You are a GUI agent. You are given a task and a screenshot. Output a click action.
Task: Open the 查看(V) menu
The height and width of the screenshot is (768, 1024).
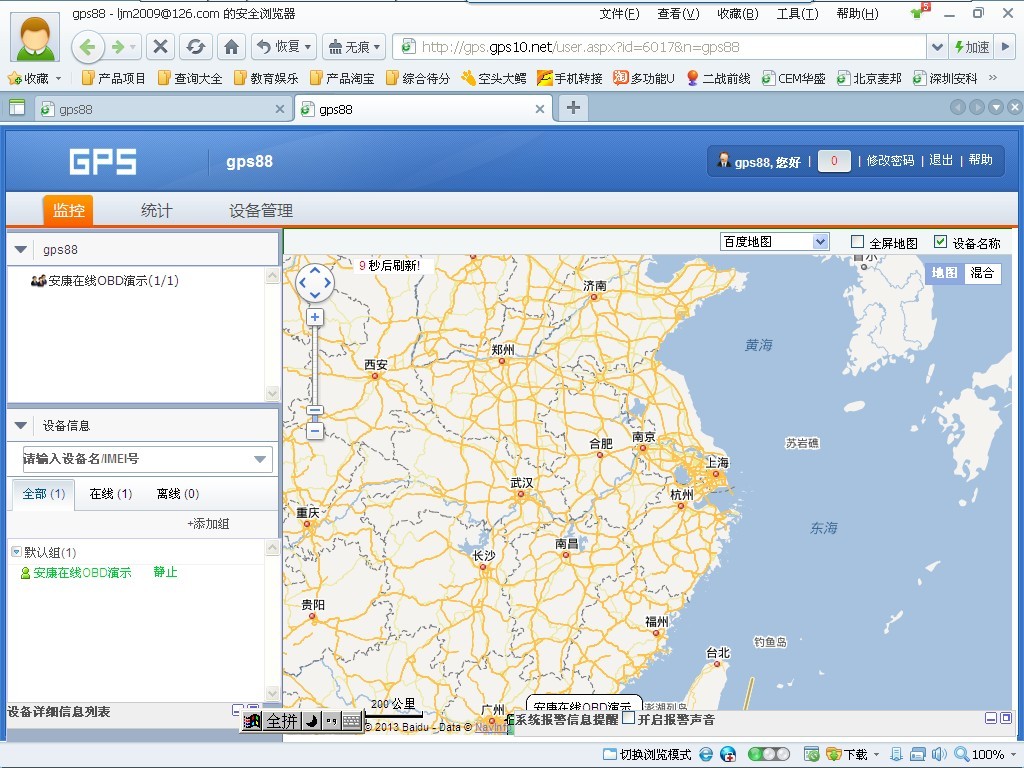(x=678, y=14)
